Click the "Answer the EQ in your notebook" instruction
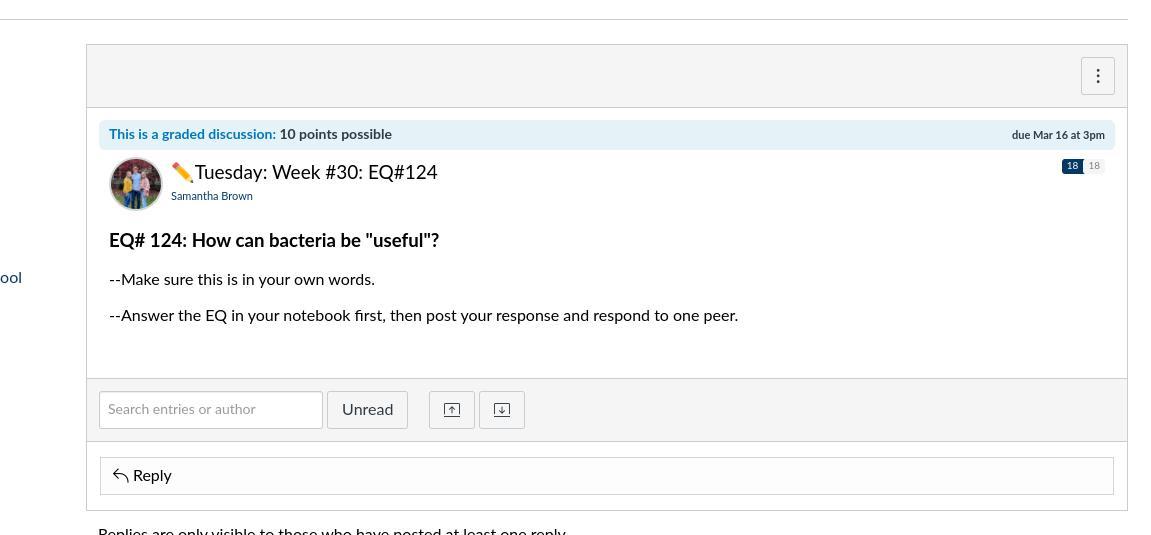The height and width of the screenshot is (535, 1151). coord(423,316)
